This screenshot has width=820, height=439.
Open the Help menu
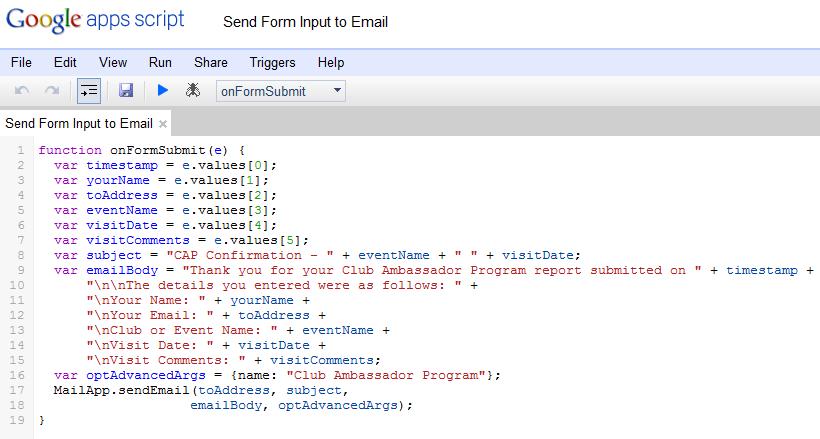click(x=331, y=63)
